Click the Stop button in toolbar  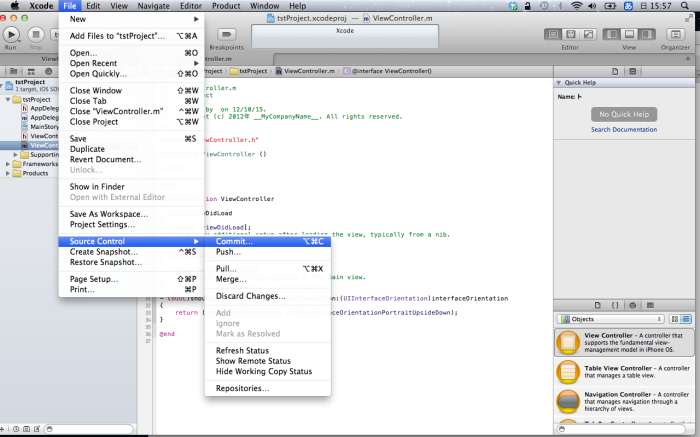coord(36,34)
